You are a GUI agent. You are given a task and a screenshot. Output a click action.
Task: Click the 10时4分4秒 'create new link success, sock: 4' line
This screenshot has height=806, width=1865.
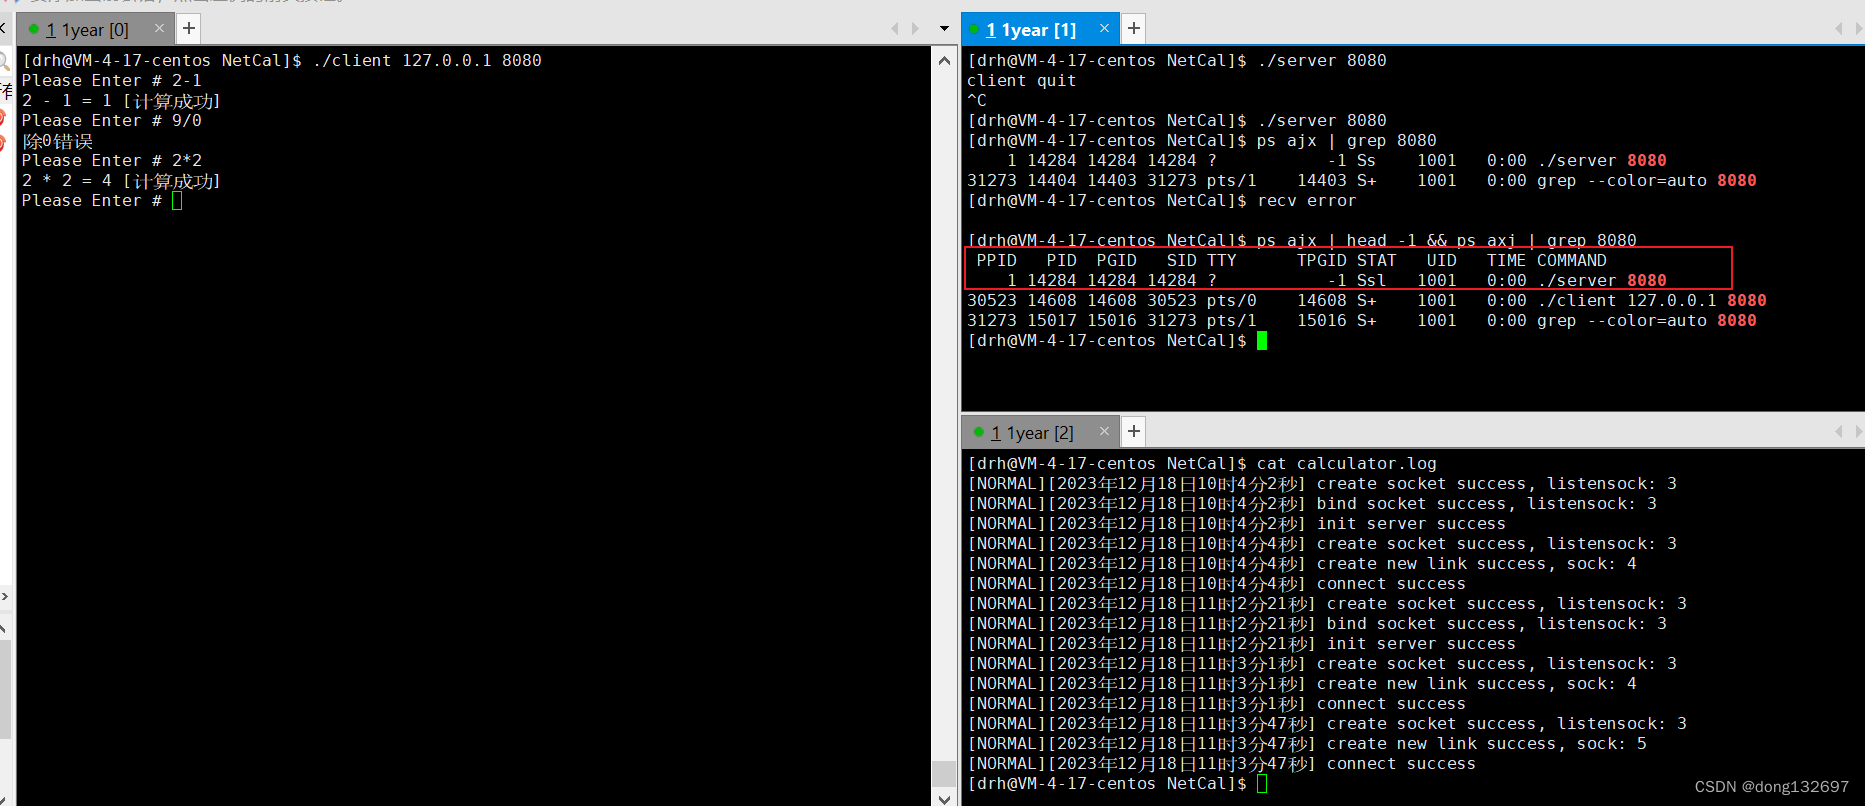point(1302,564)
